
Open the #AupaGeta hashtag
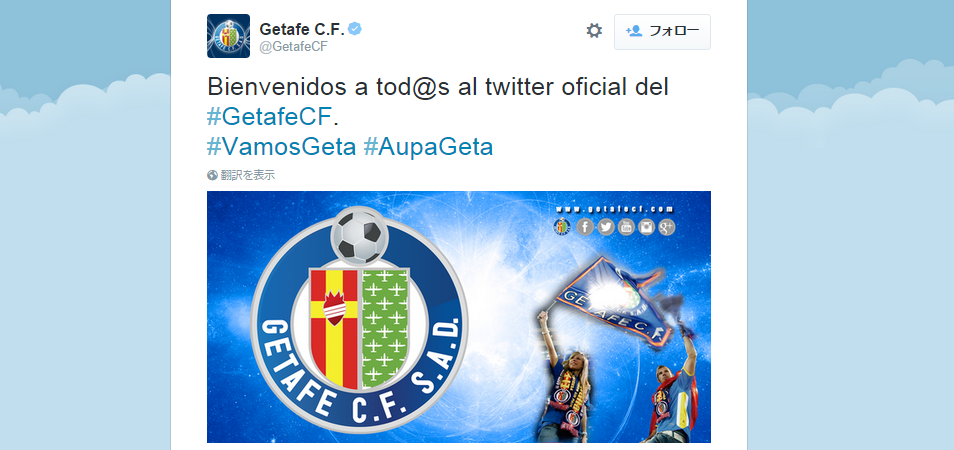(428, 147)
